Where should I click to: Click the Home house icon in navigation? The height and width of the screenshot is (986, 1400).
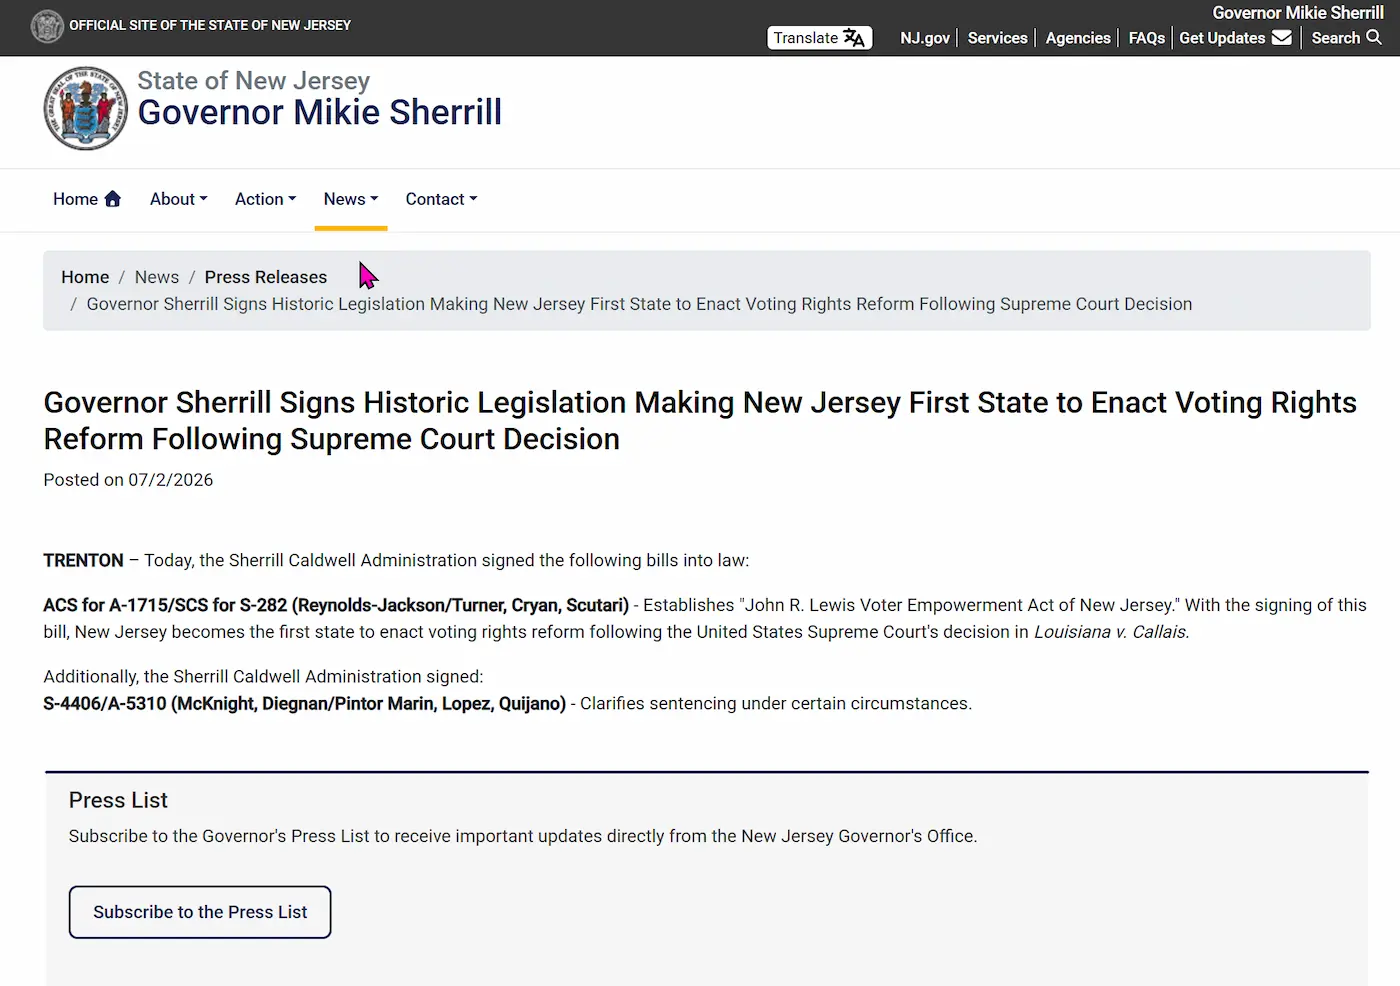[112, 198]
